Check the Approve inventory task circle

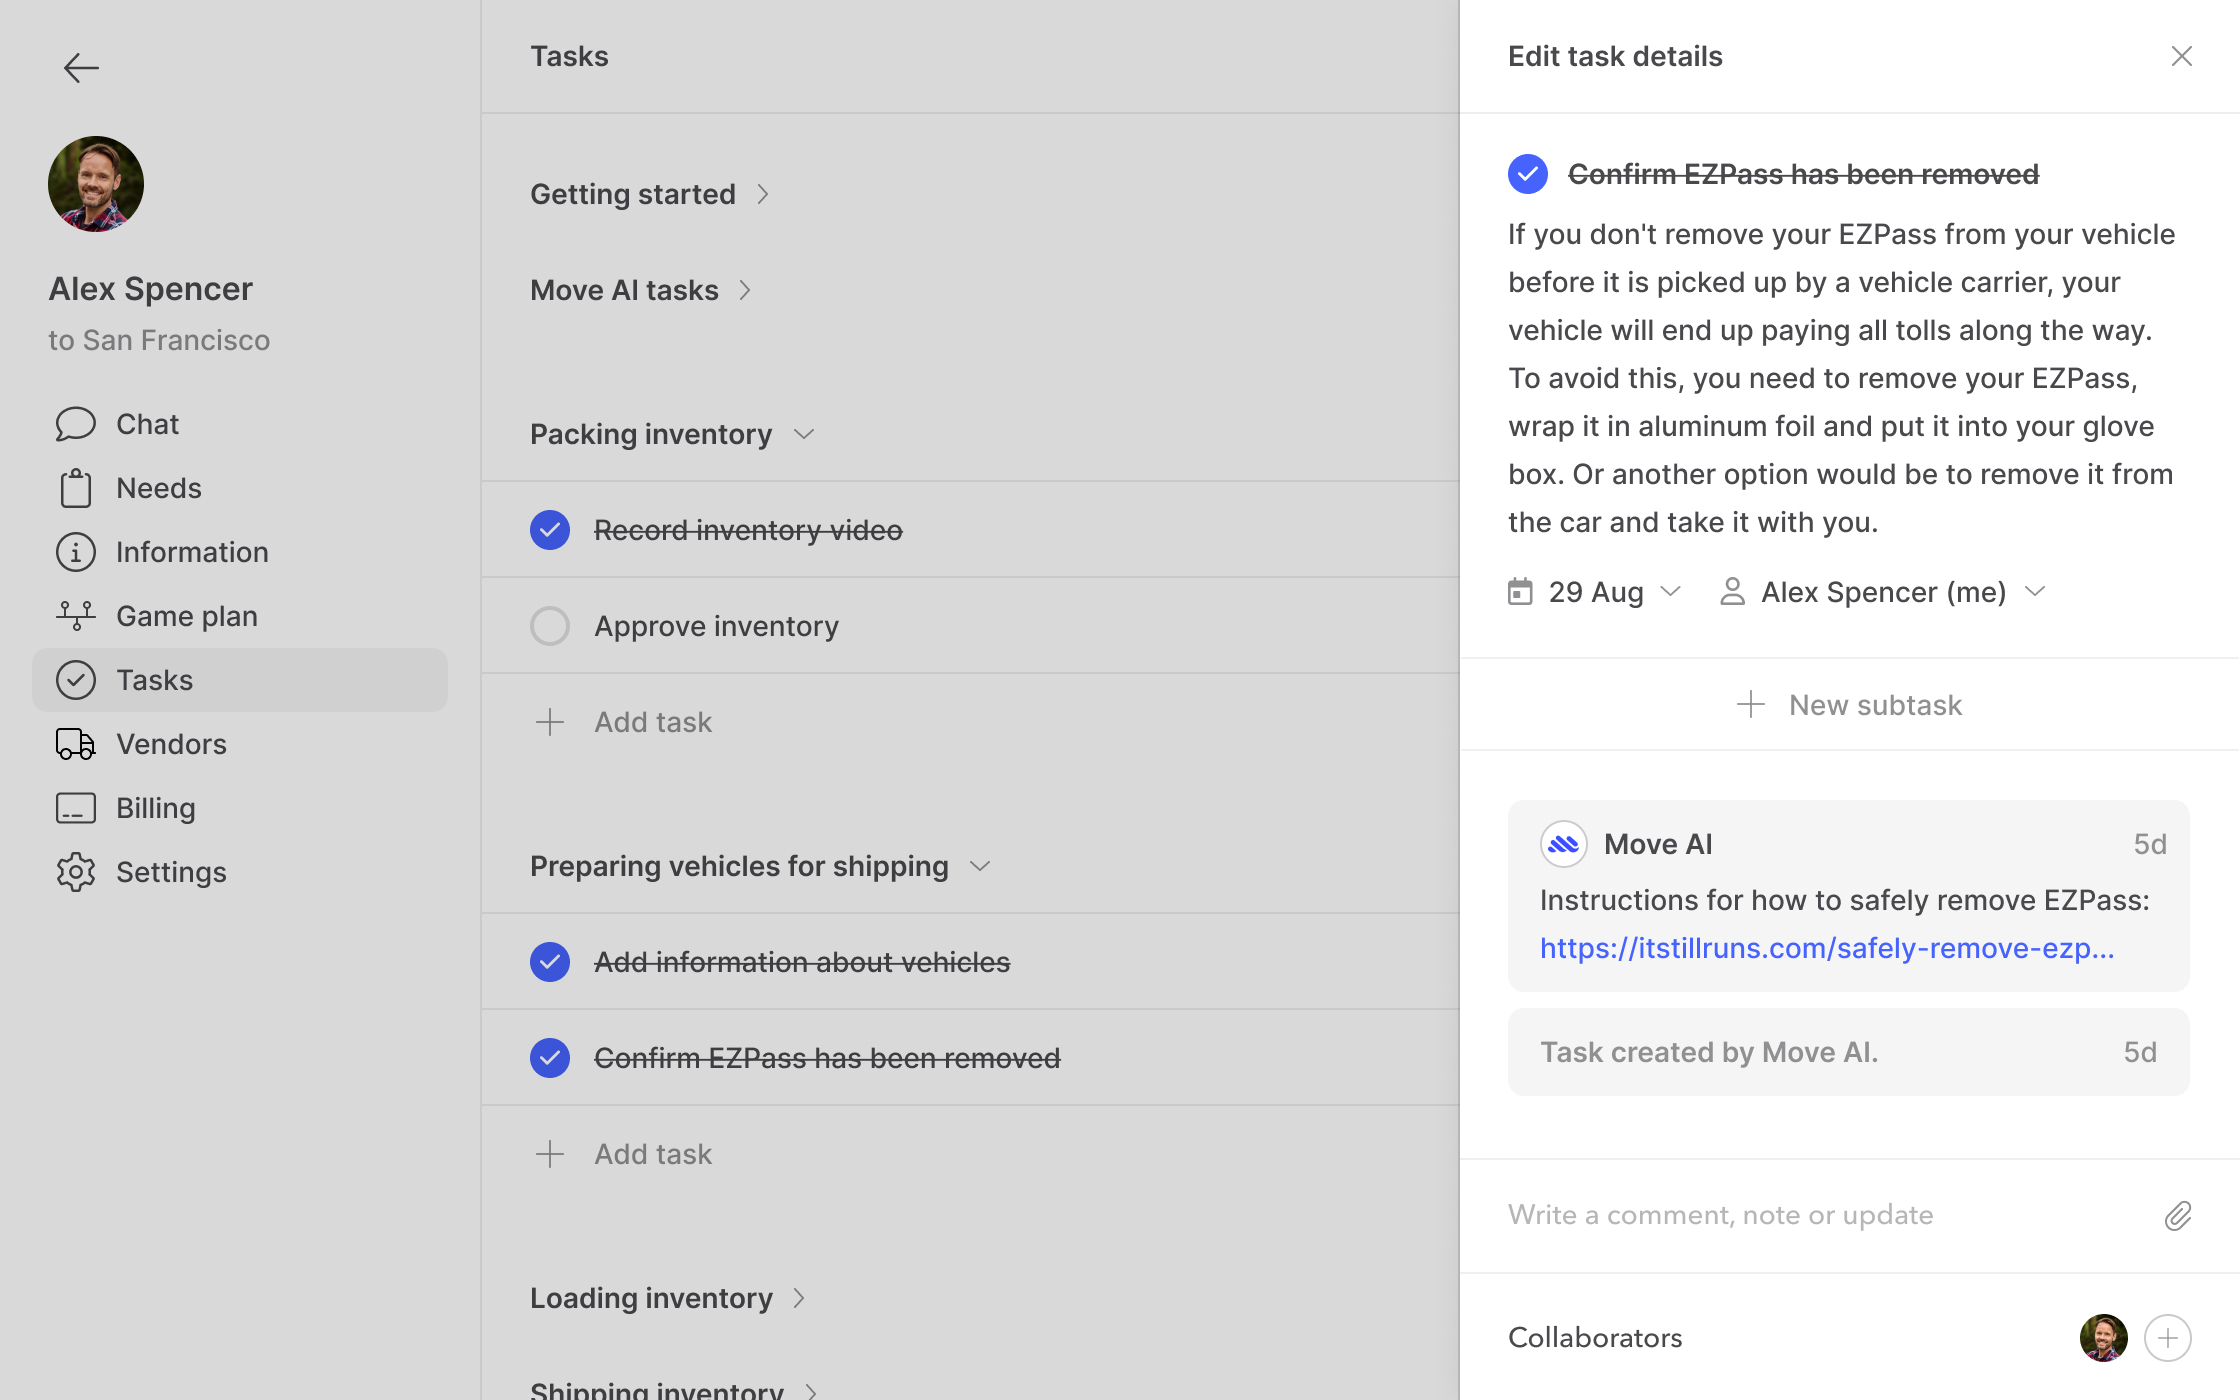click(549, 626)
